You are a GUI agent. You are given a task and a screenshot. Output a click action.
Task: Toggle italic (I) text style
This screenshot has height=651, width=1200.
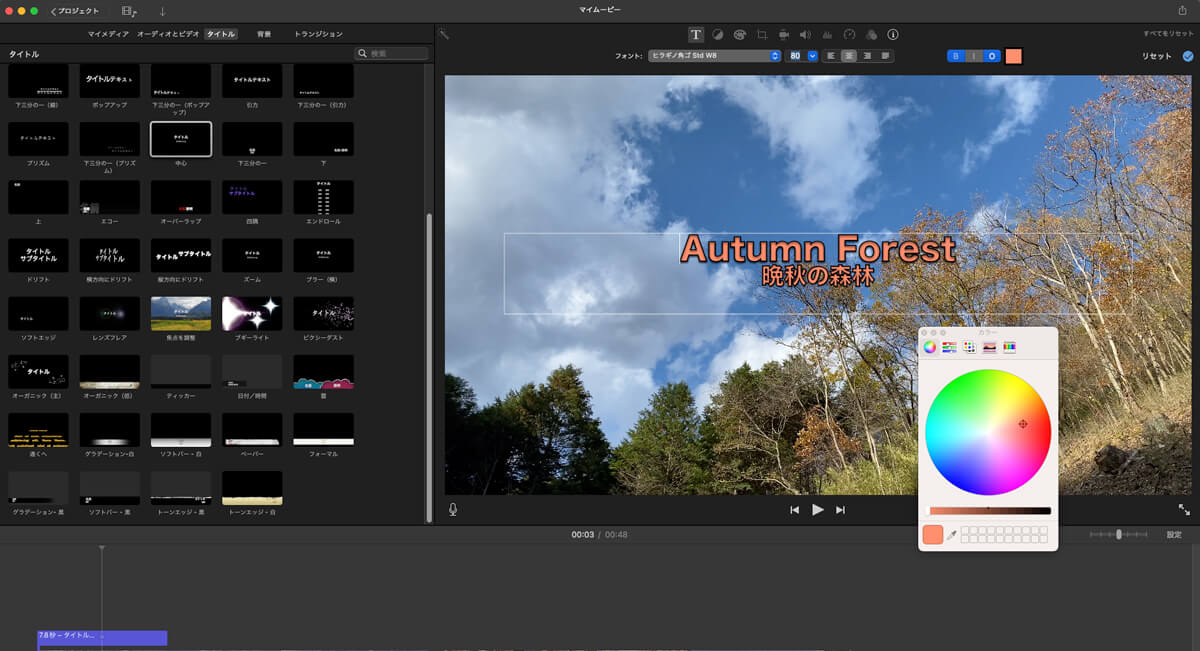974,56
